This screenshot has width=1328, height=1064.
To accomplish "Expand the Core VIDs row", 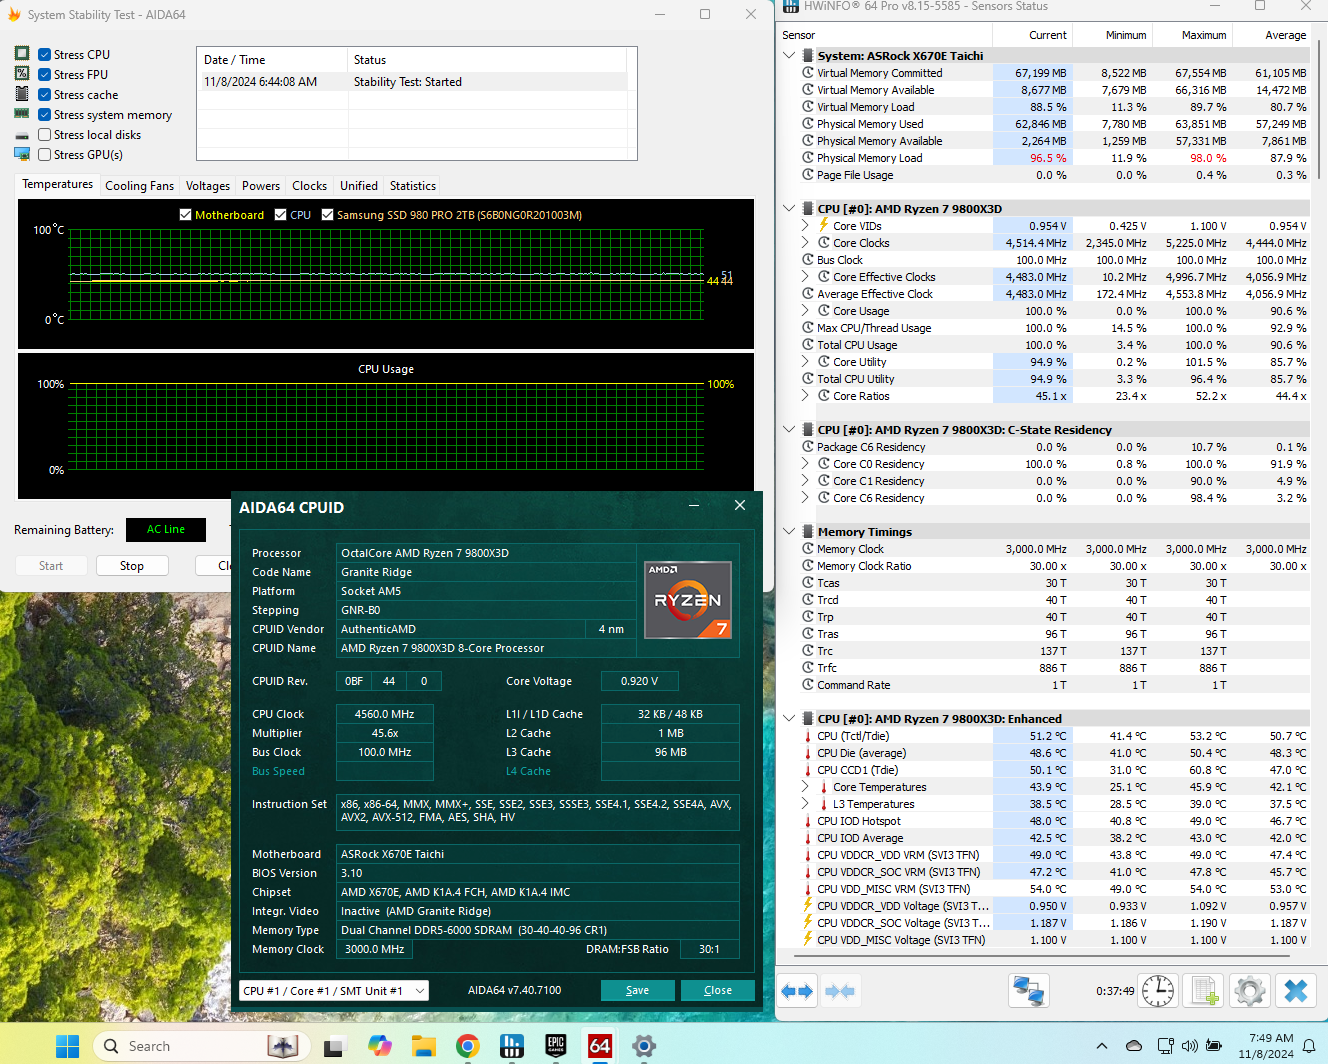I will click(x=805, y=226).
